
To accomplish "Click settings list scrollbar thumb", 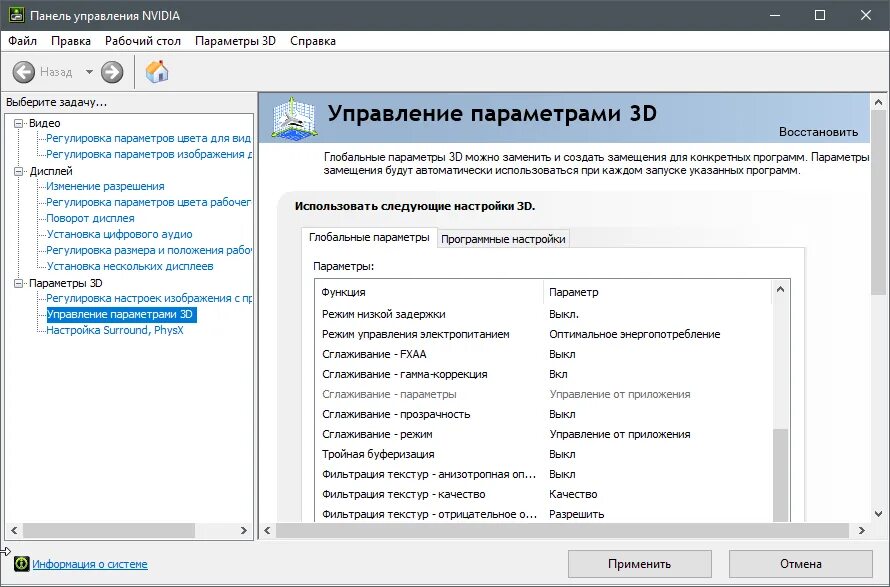I will coord(780,475).
